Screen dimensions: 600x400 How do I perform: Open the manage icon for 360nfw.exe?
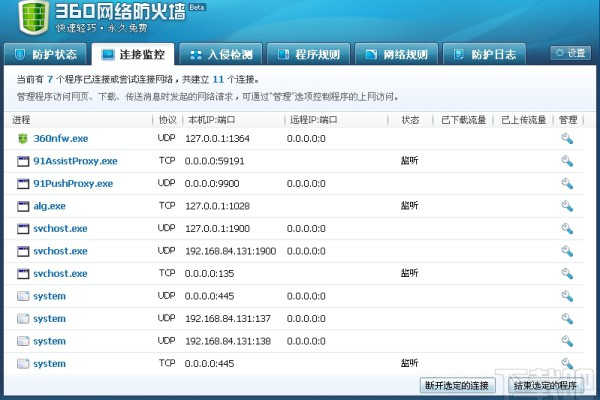click(x=567, y=139)
